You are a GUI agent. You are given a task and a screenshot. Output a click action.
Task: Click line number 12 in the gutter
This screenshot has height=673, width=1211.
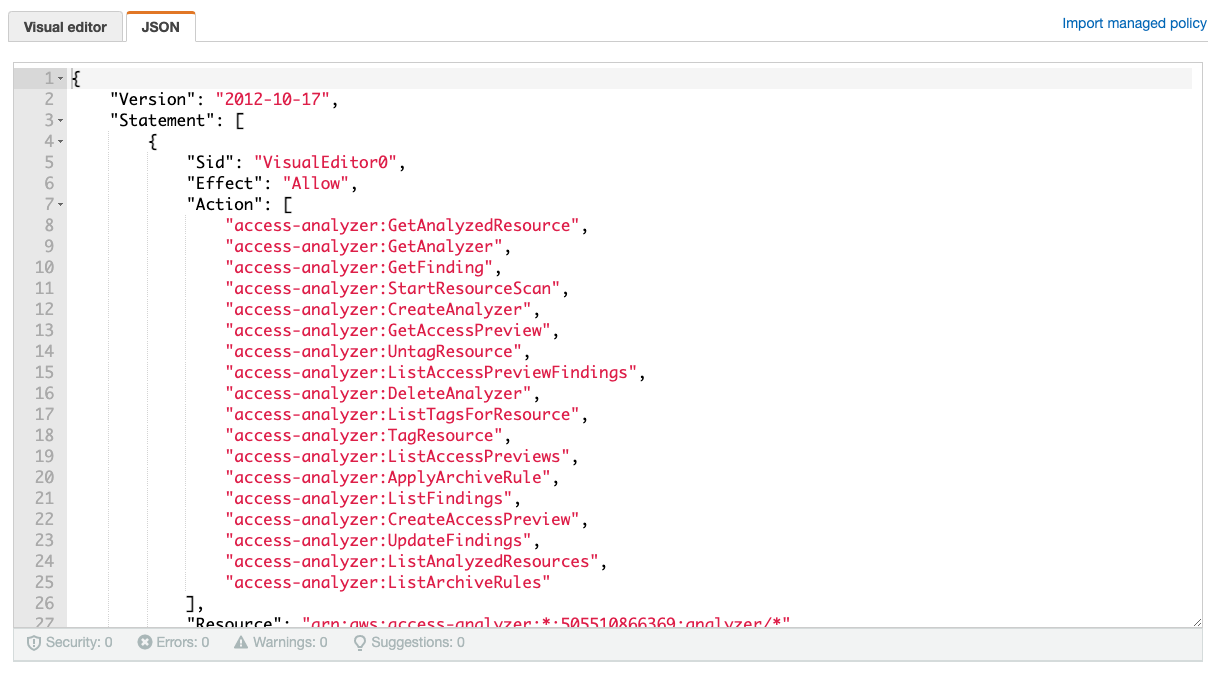(x=44, y=309)
